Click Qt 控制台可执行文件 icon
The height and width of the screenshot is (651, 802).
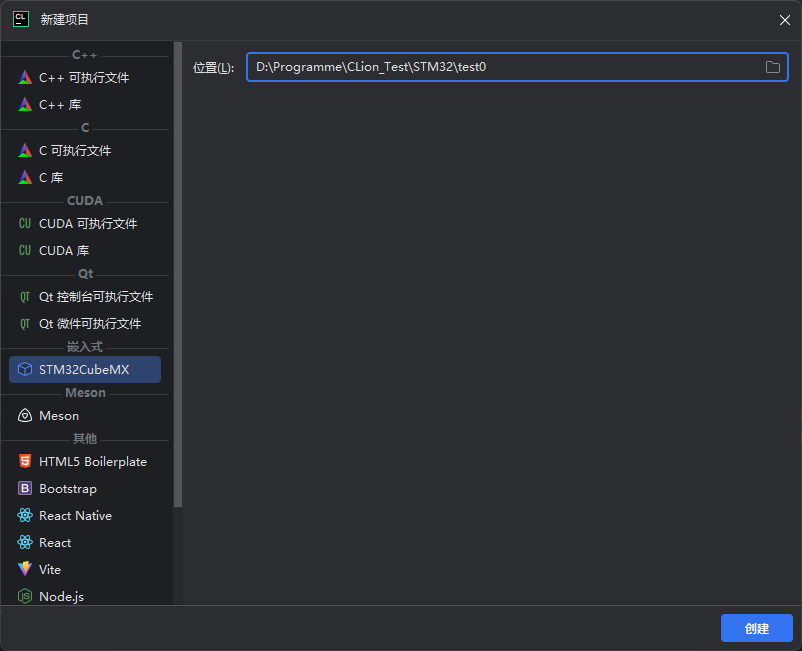pos(25,297)
